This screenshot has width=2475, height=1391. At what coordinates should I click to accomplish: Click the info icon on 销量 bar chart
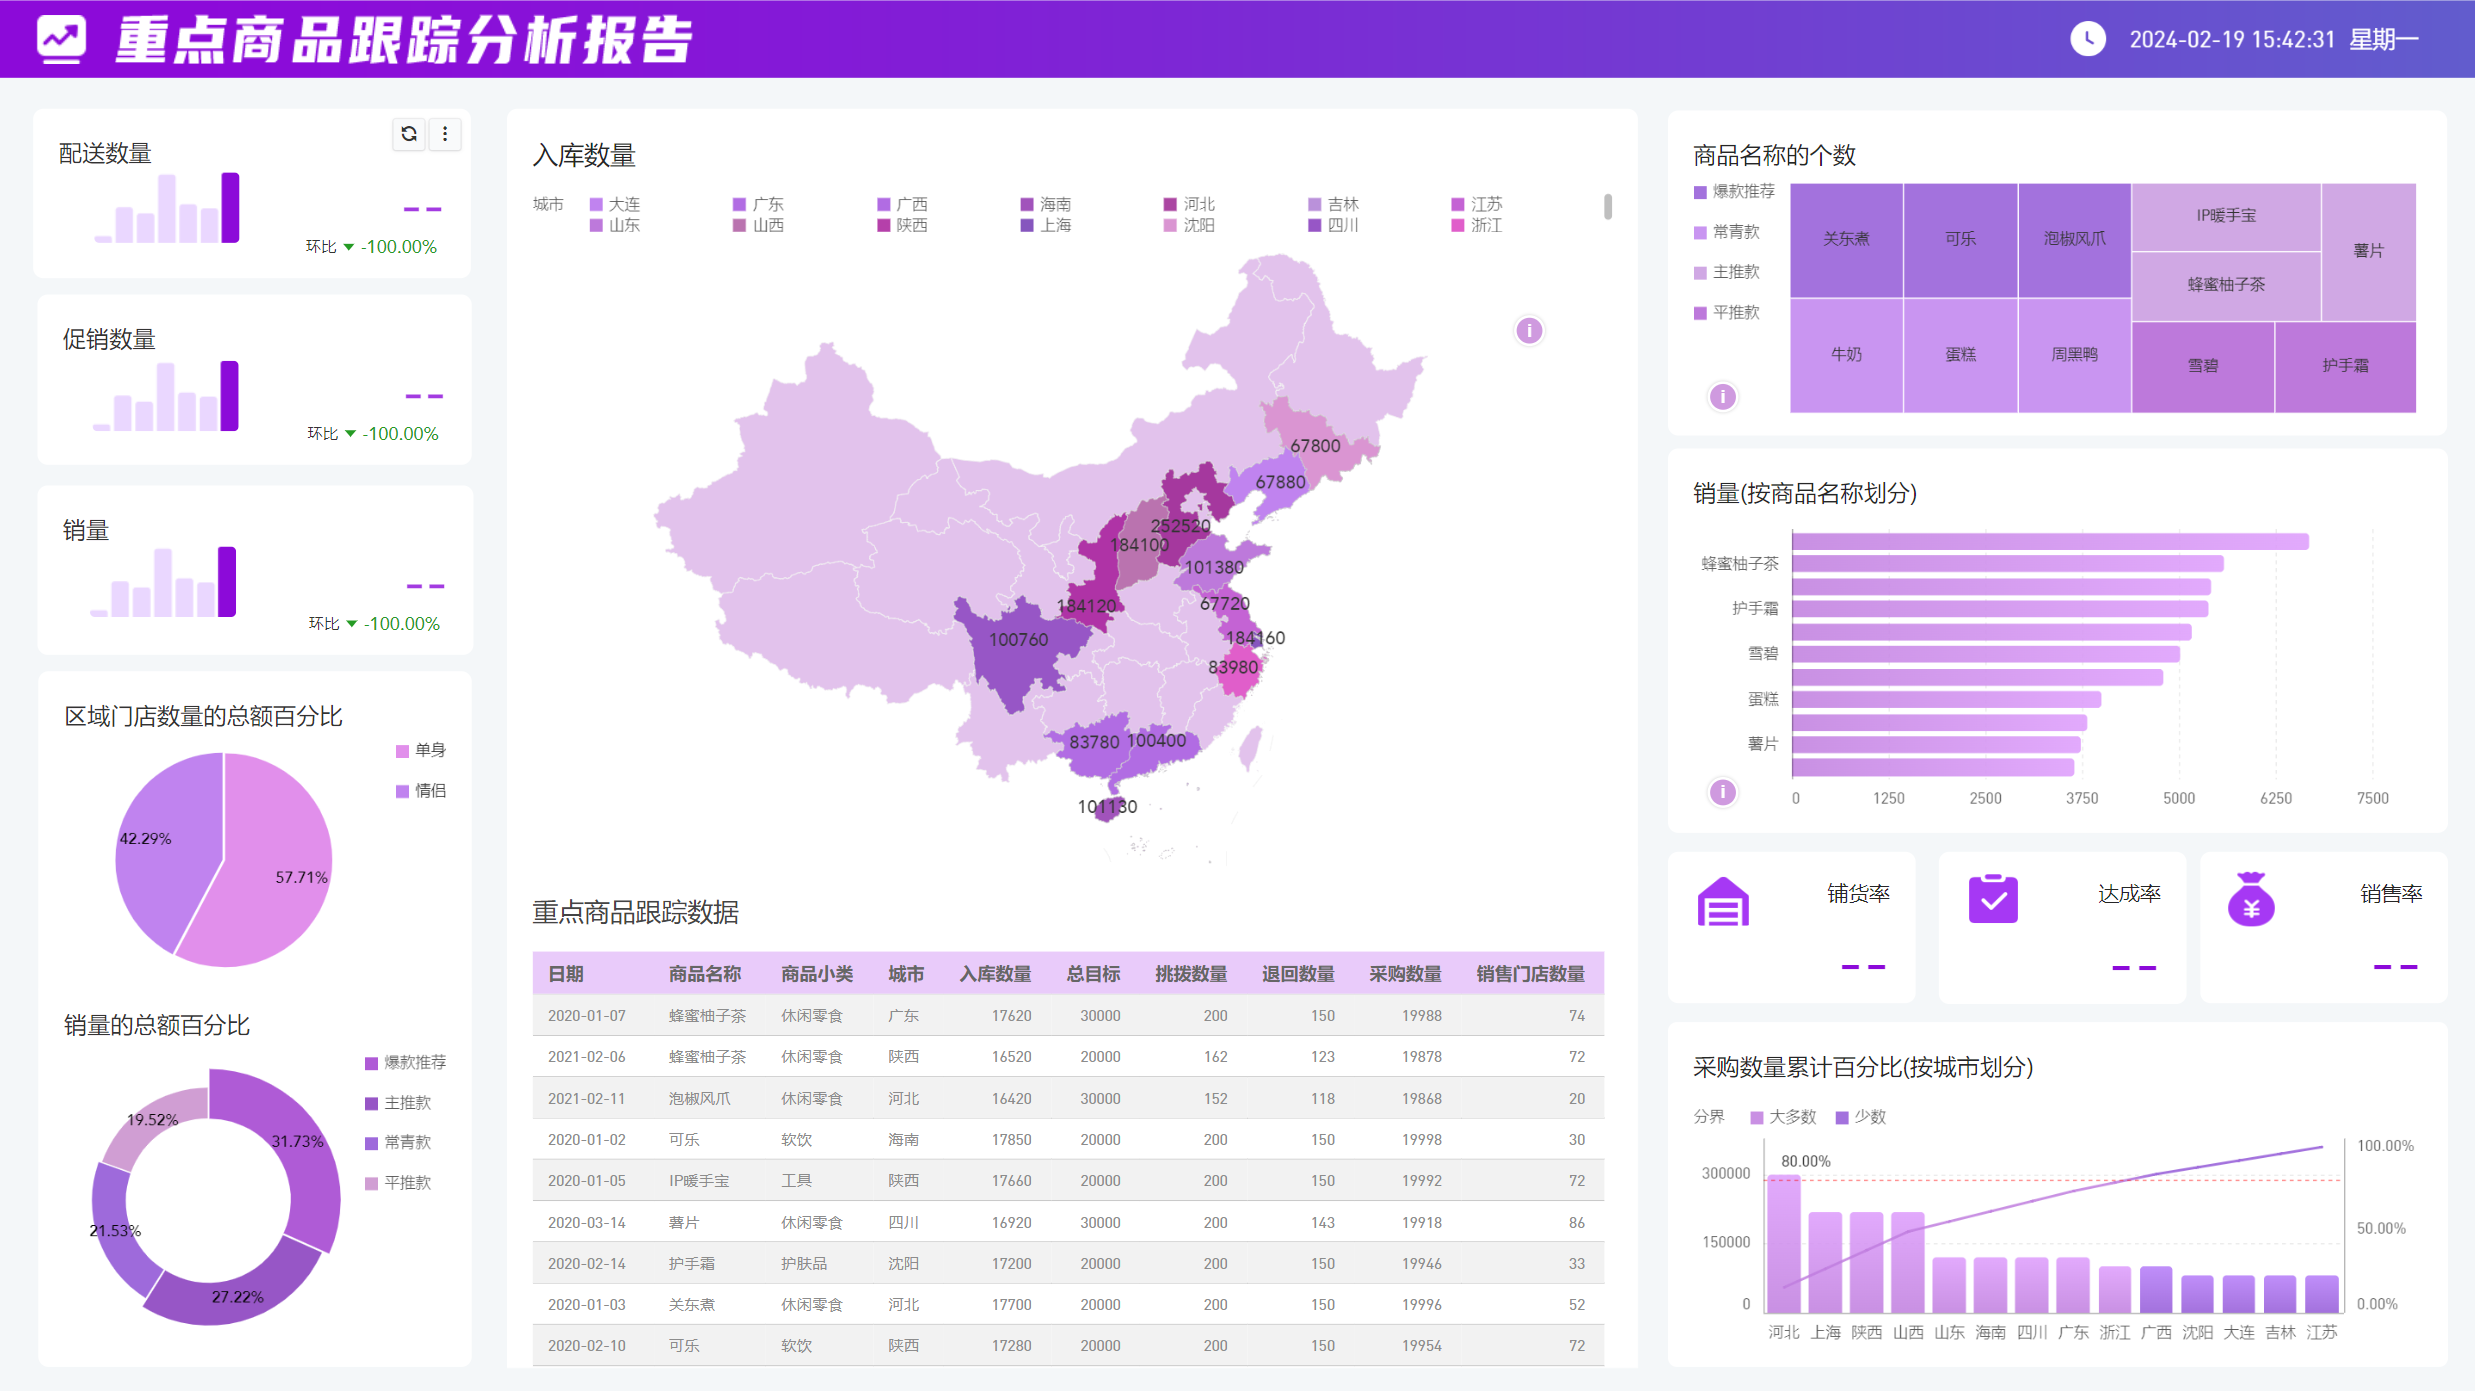click(1722, 792)
